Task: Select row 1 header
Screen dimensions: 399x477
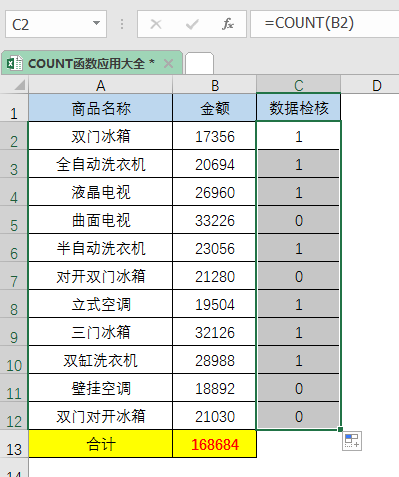Action: point(14,108)
